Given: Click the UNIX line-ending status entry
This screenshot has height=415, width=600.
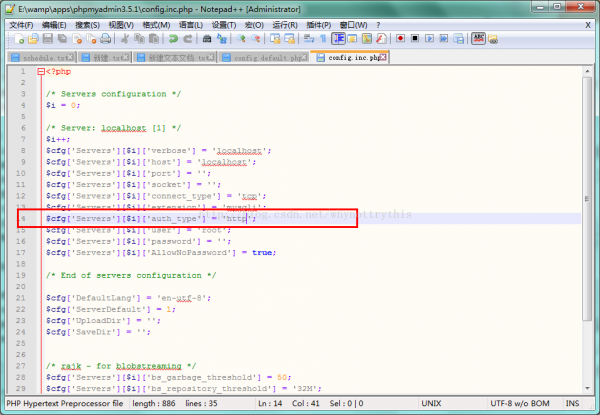Looking at the screenshot, I should [x=431, y=403].
